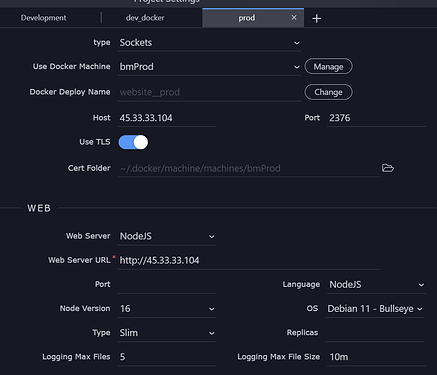Browse for Cert Folder with folder icon
Screen dimensions: 437x375
[388, 168]
